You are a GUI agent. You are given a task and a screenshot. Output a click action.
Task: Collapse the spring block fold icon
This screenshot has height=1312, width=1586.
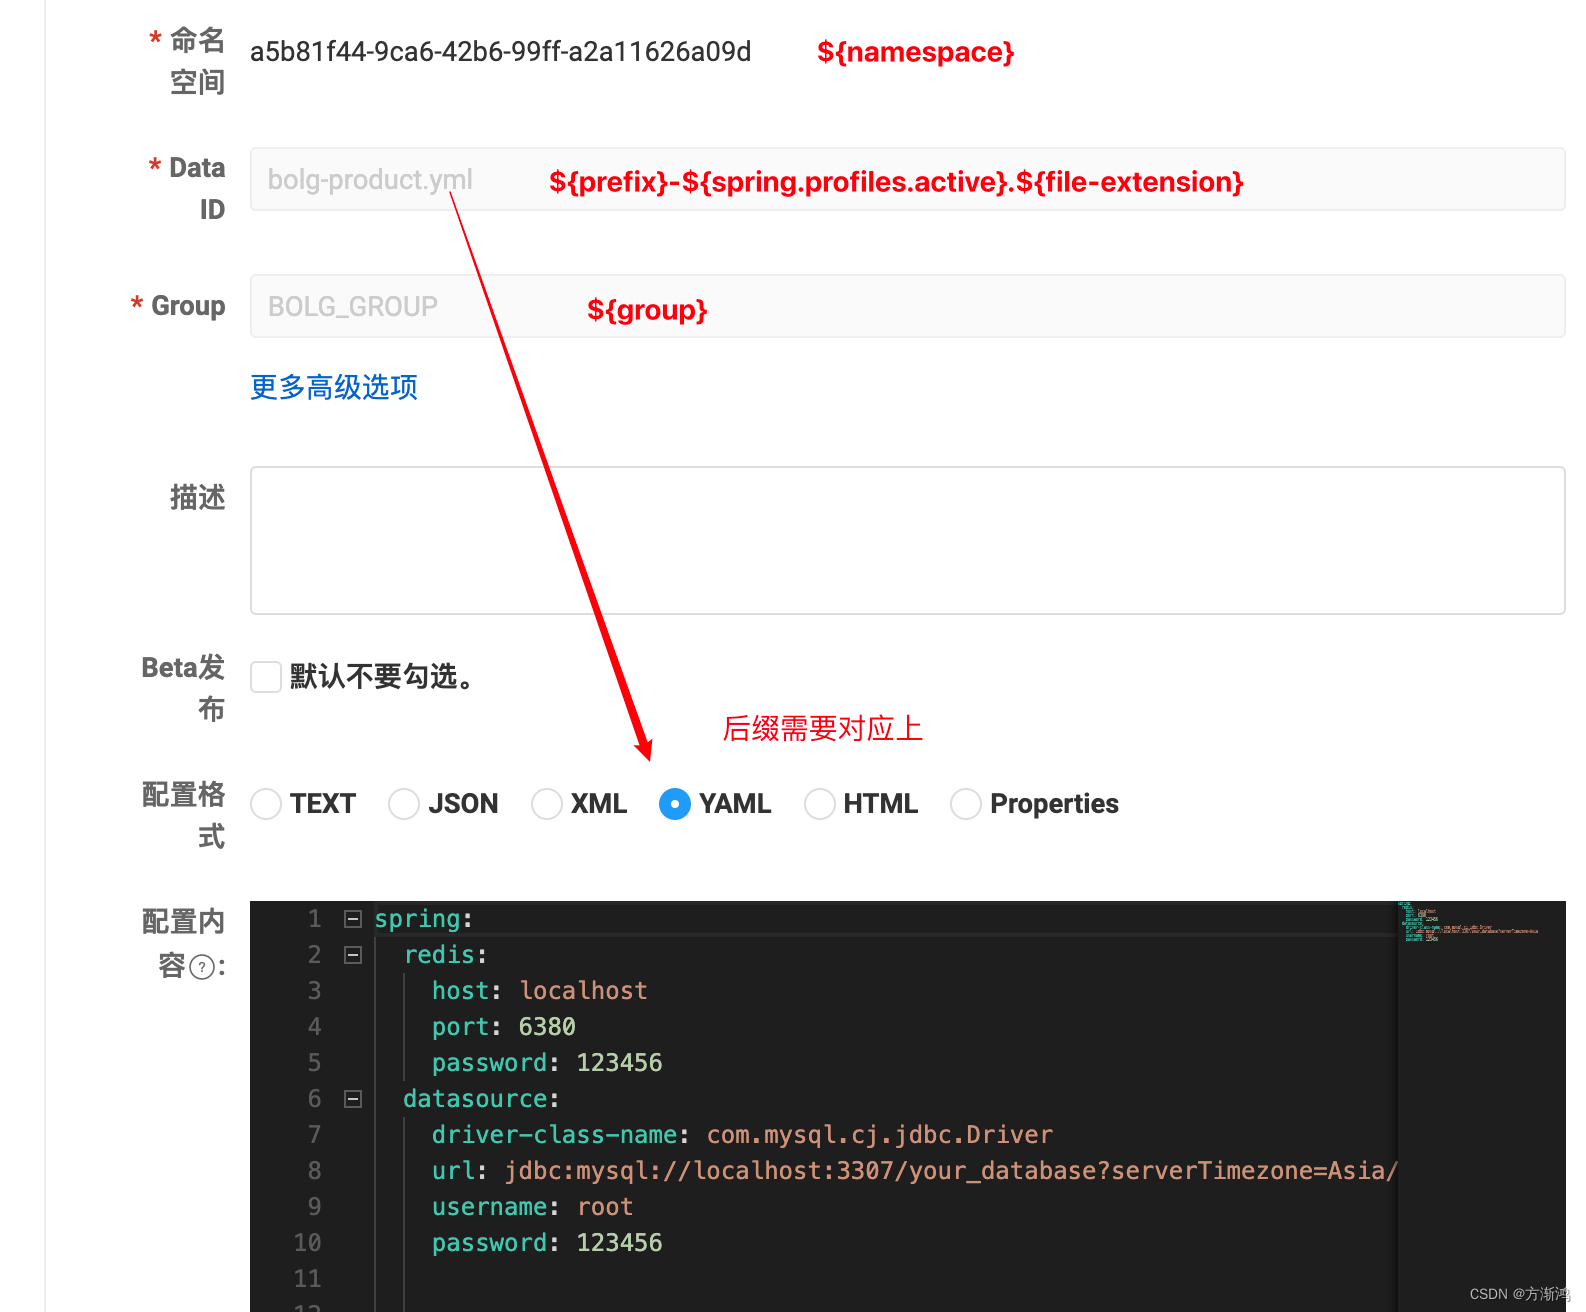[x=352, y=919]
